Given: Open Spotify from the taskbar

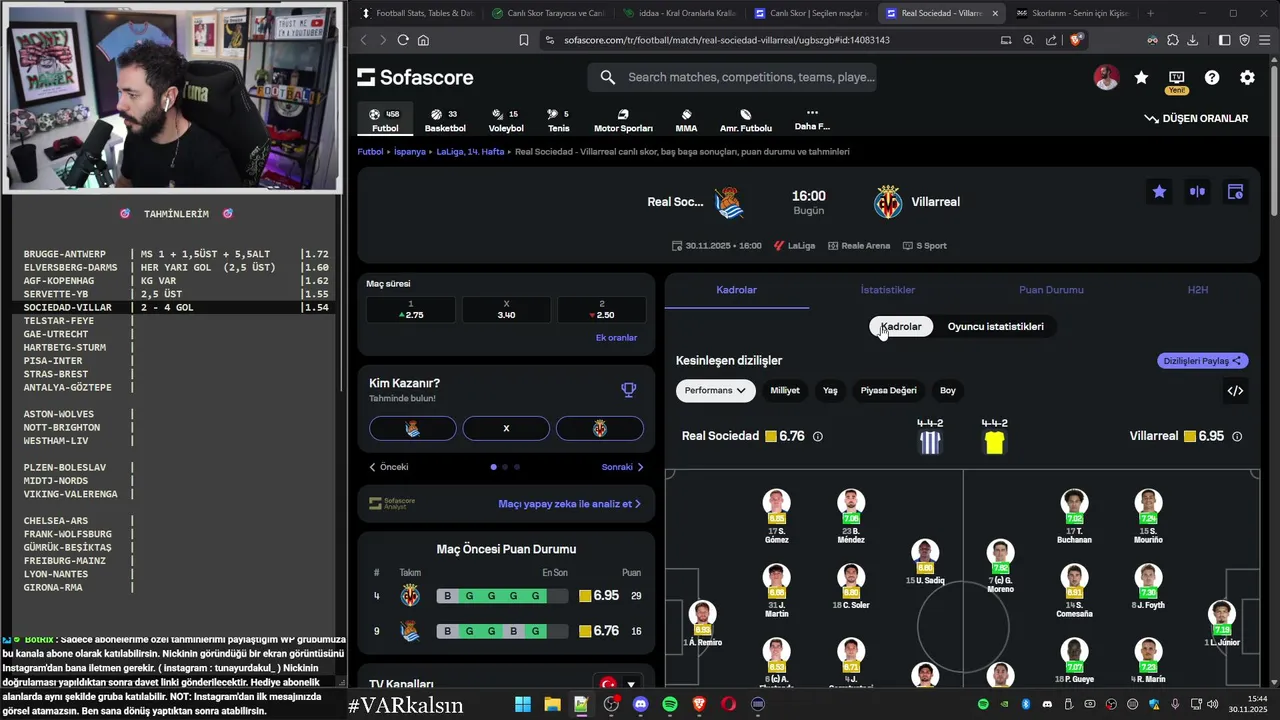Looking at the screenshot, I should tap(670, 704).
